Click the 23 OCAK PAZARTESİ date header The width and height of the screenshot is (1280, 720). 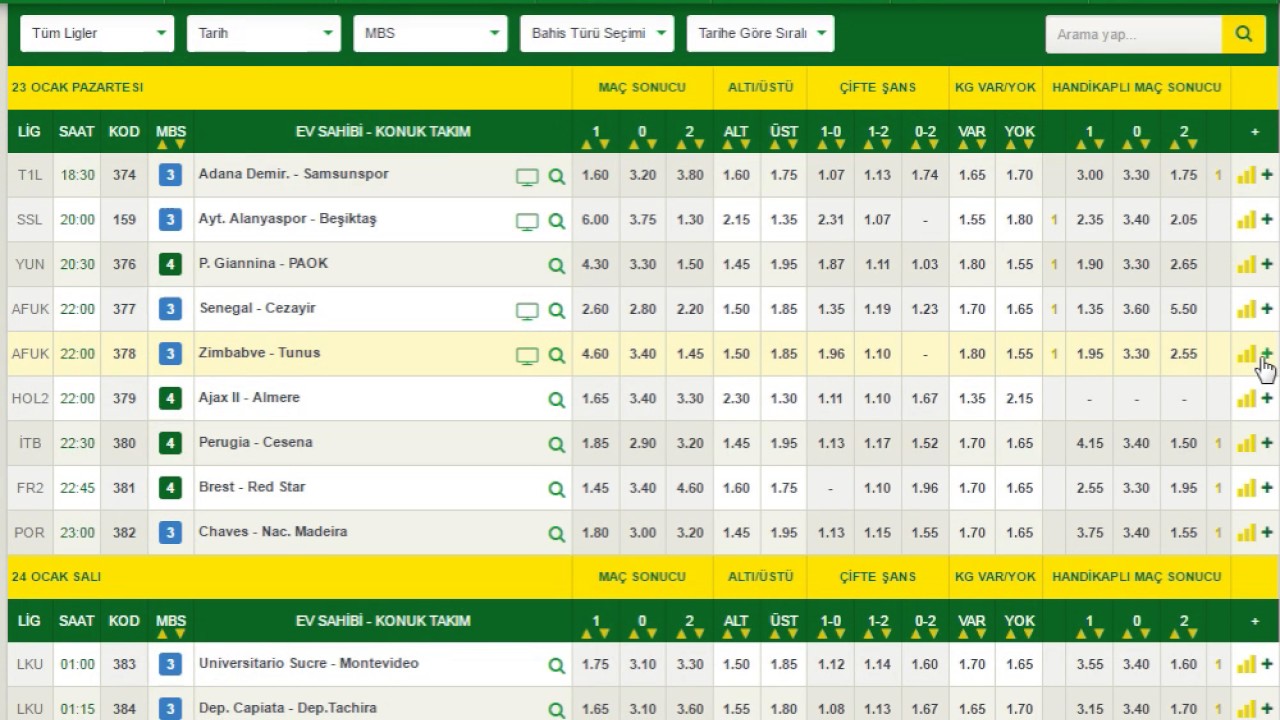[77, 87]
